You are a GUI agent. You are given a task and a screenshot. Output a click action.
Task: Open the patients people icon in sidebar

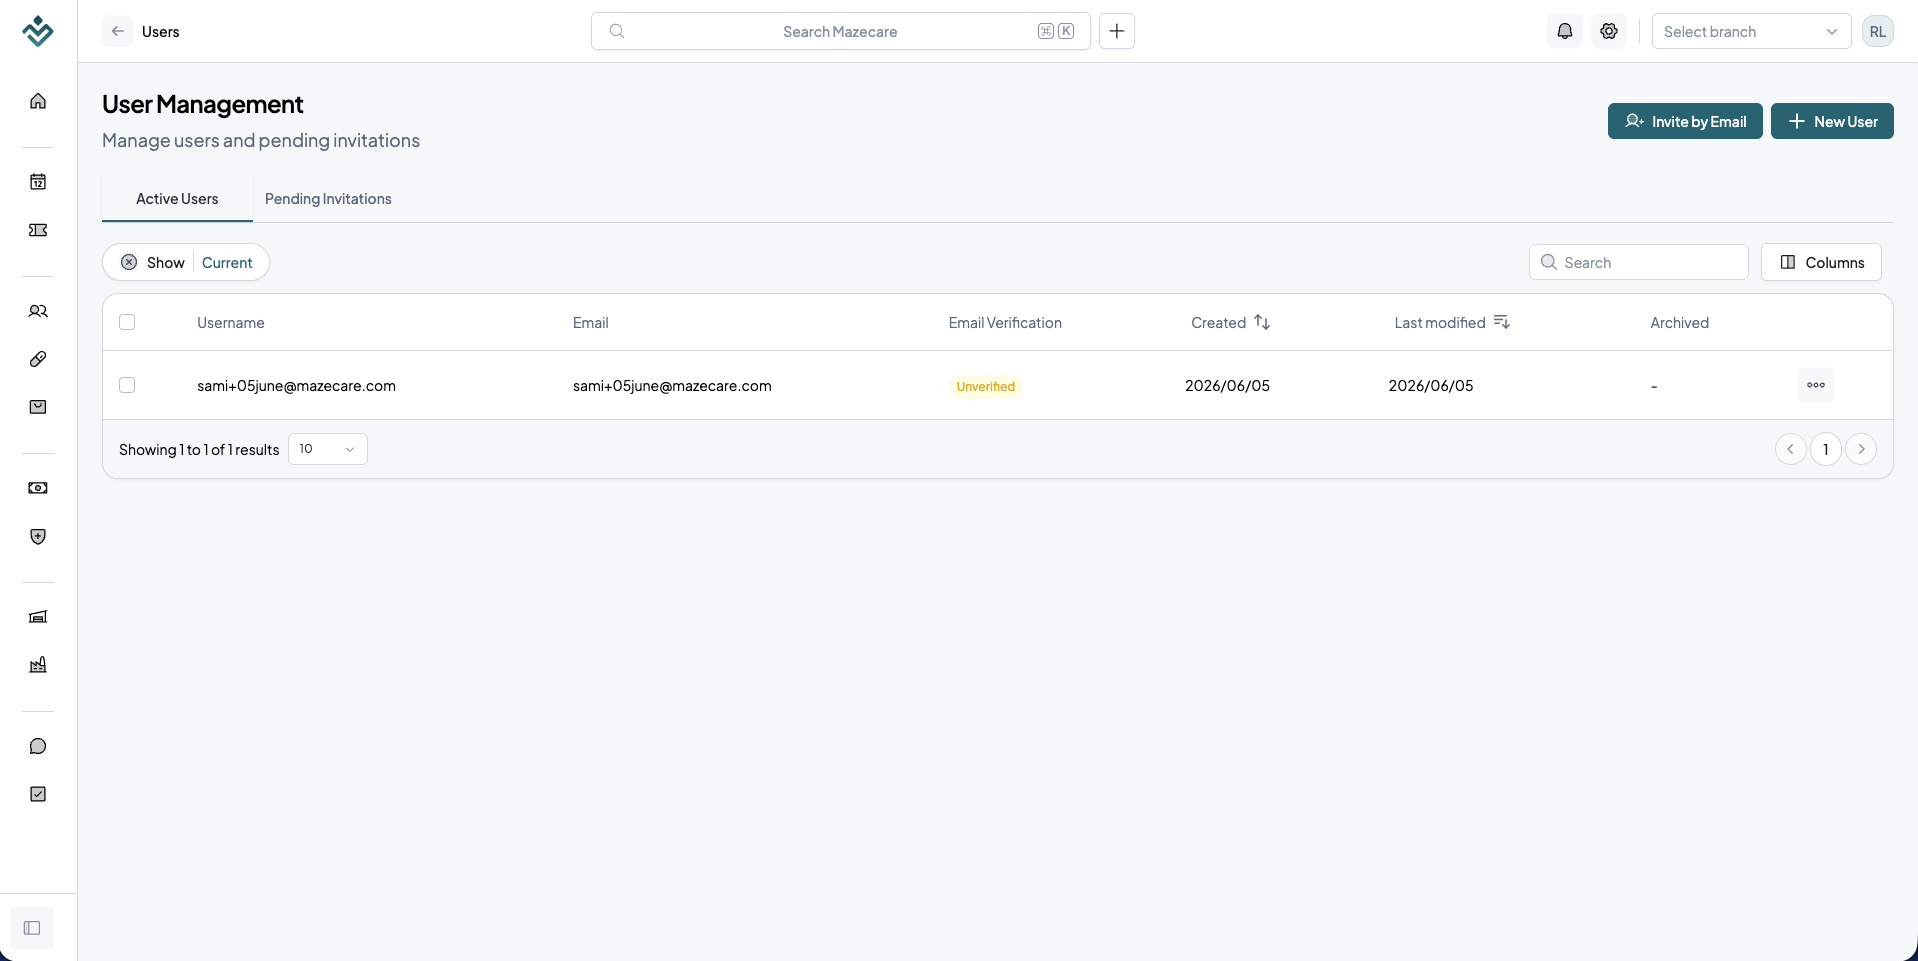(38, 311)
